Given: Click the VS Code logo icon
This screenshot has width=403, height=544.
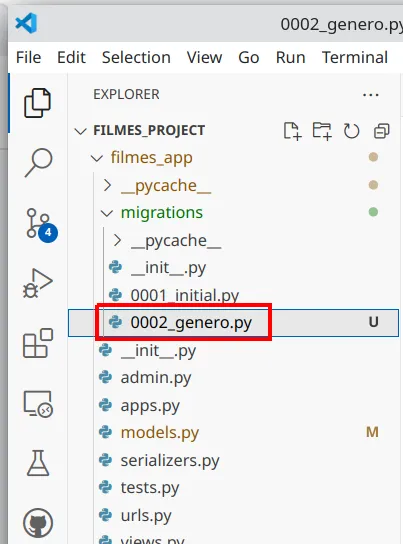Looking at the screenshot, I should tap(26, 23).
